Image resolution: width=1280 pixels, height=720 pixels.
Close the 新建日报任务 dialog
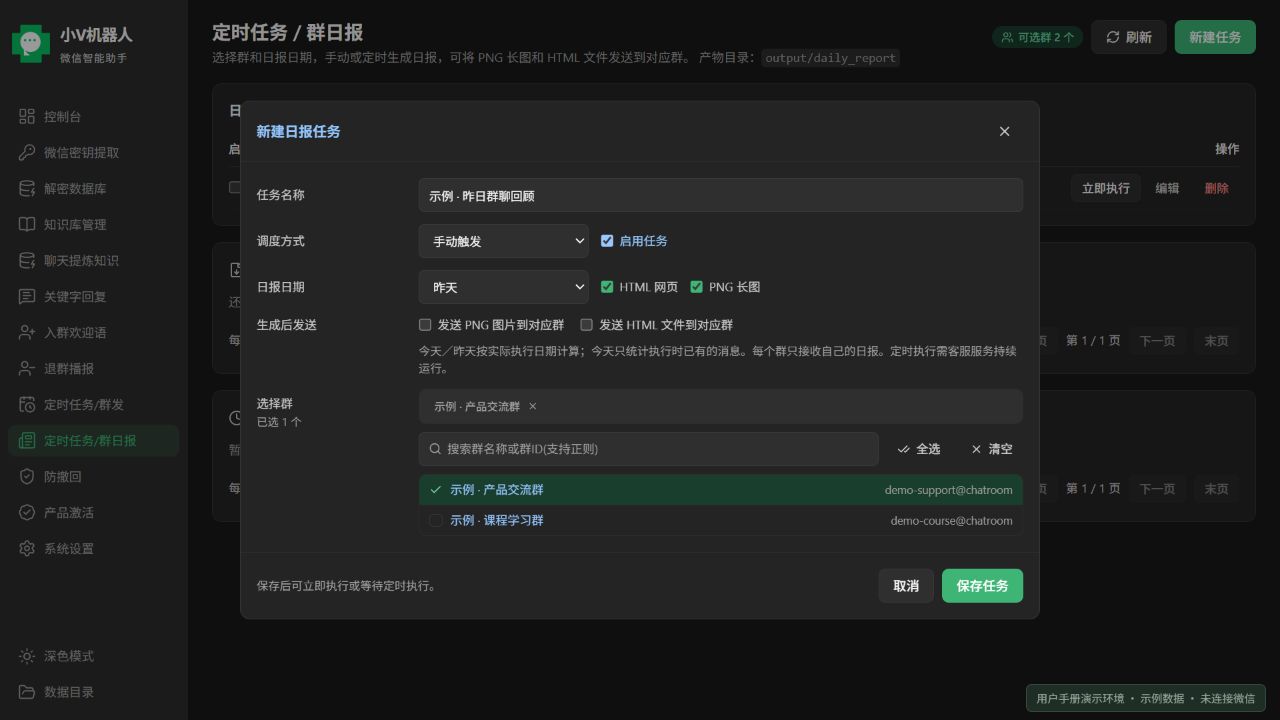tap(1005, 131)
